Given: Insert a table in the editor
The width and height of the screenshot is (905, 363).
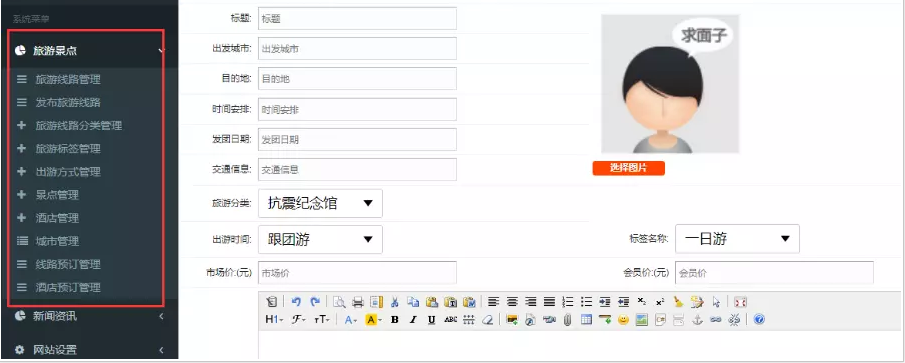Looking at the screenshot, I should pyautogui.click(x=586, y=319).
